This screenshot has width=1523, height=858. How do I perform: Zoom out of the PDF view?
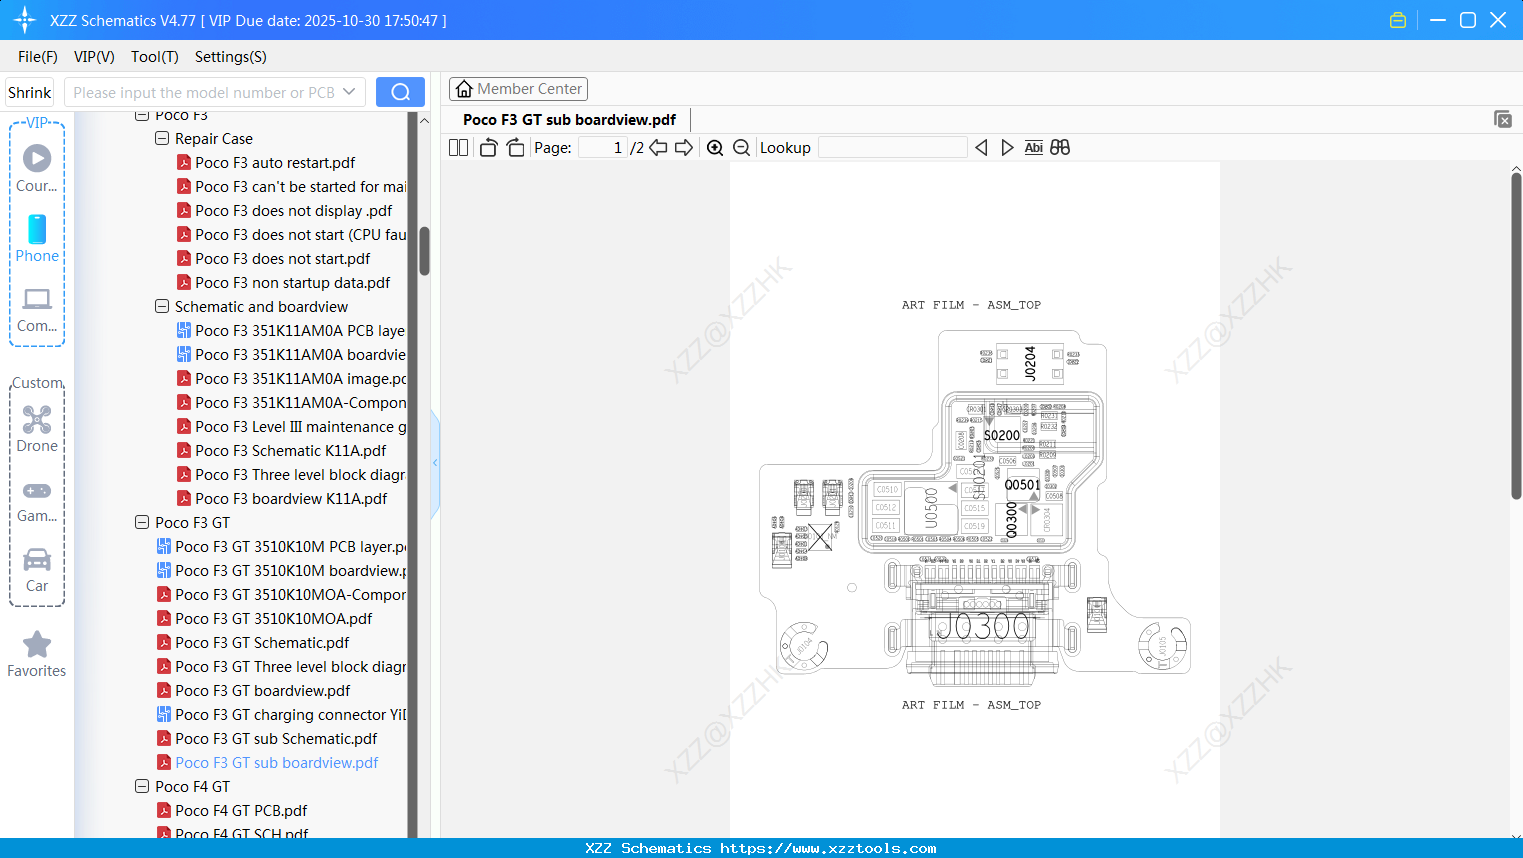741,147
